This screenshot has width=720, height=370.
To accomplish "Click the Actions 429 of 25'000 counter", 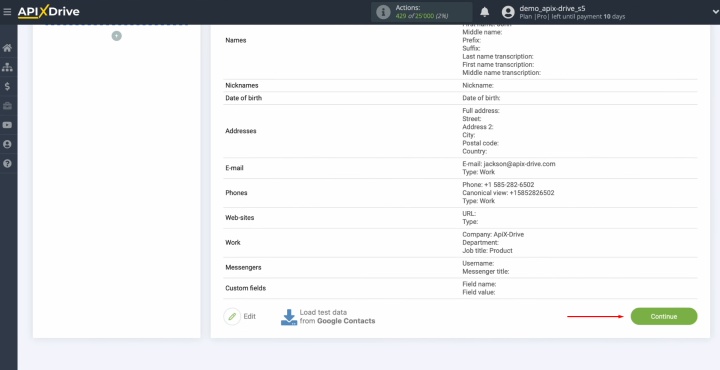I will tap(422, 12).
